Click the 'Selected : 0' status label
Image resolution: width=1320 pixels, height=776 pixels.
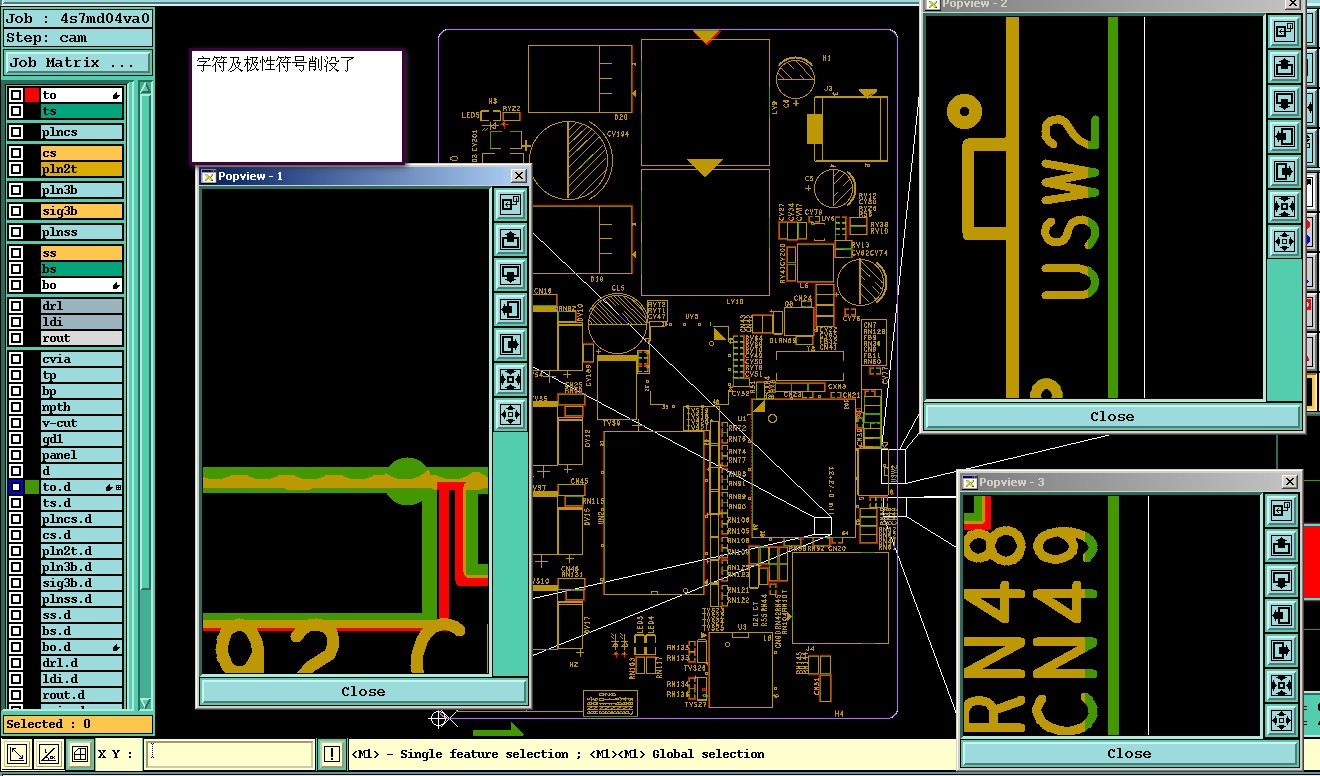point(77,724)
